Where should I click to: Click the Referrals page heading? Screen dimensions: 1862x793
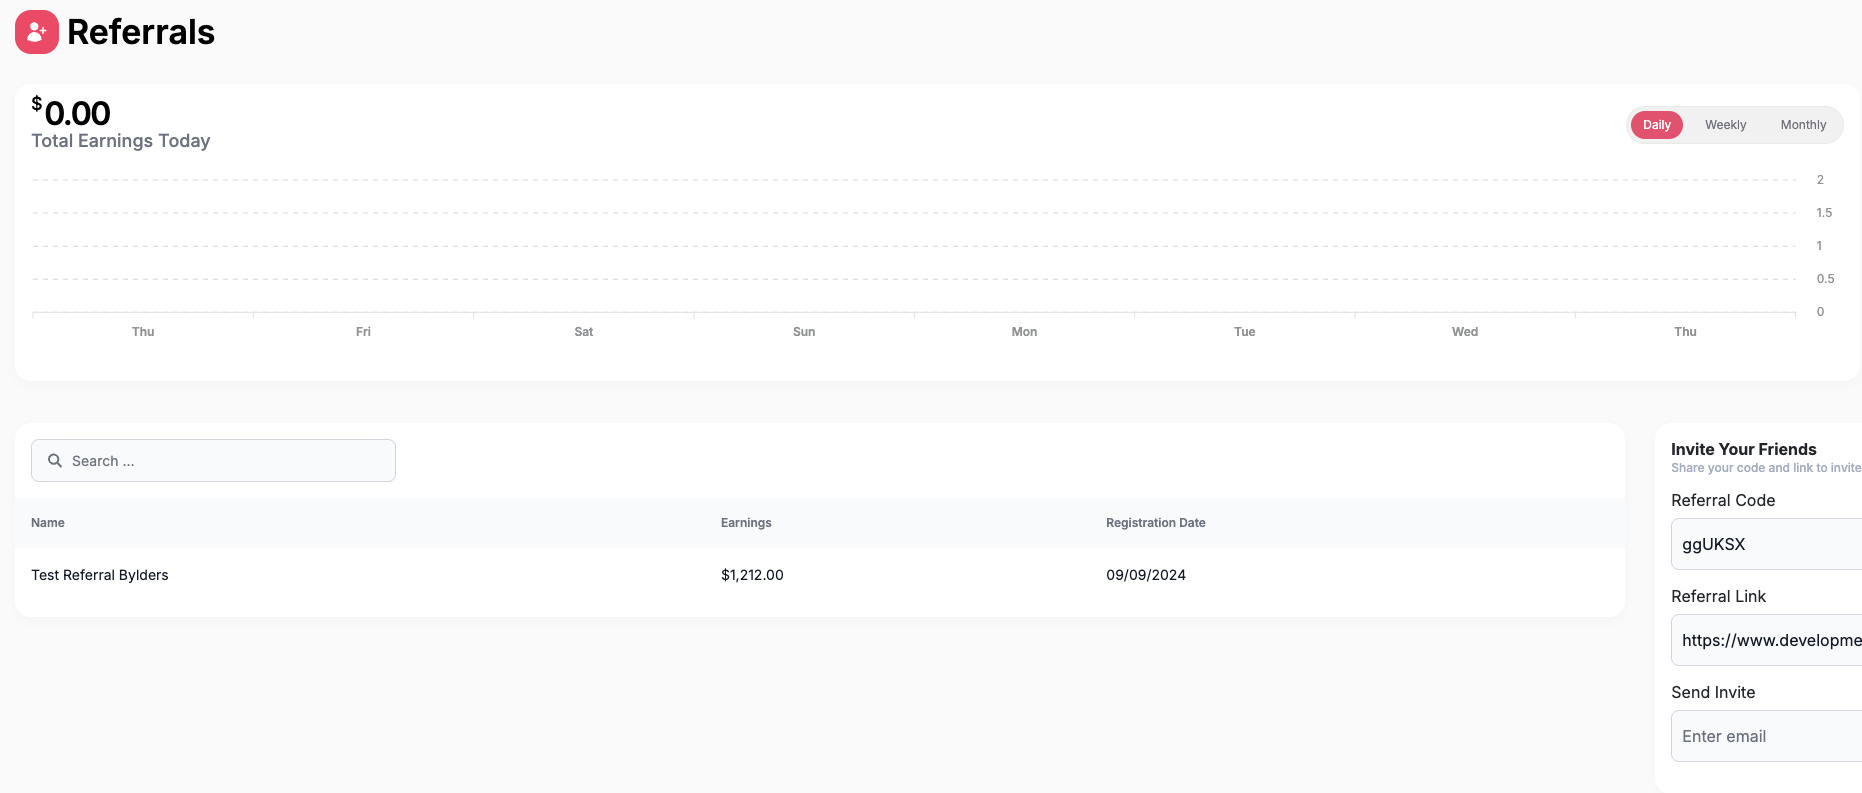coord(141,32)
